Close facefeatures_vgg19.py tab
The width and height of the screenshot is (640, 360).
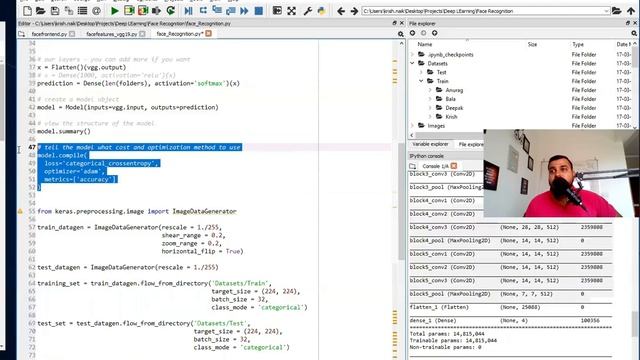tap(142, 33)
